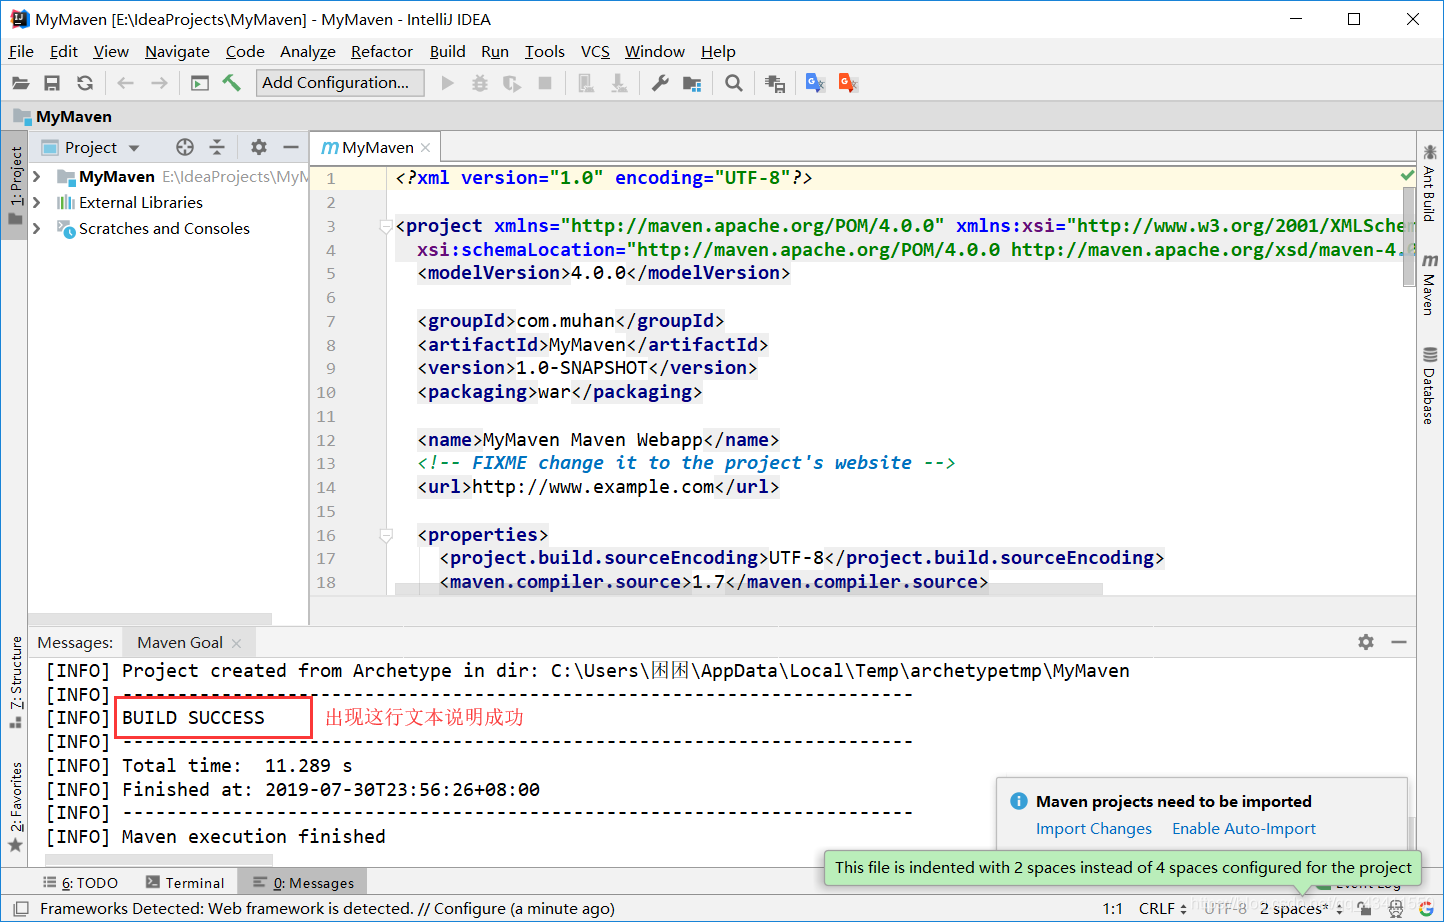
Task: Run with the green play triangle icon
Action: [447, 83]
